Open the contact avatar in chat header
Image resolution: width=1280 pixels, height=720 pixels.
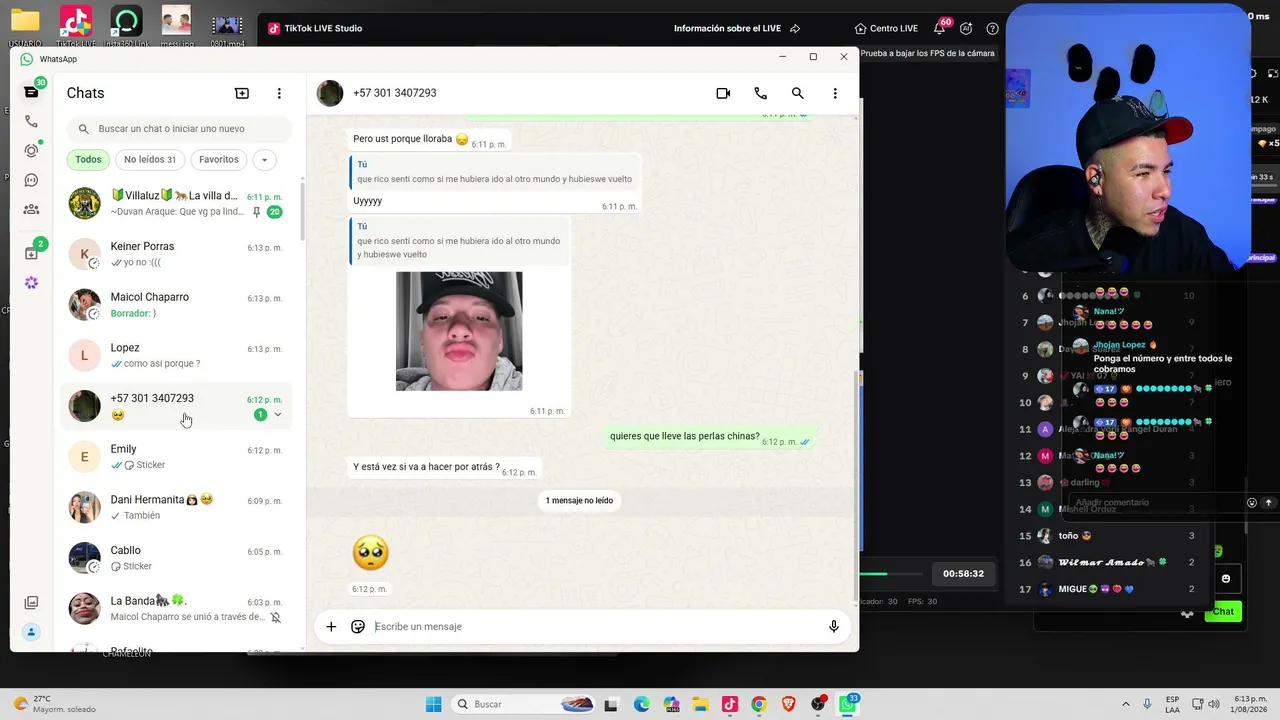[330, 93]
